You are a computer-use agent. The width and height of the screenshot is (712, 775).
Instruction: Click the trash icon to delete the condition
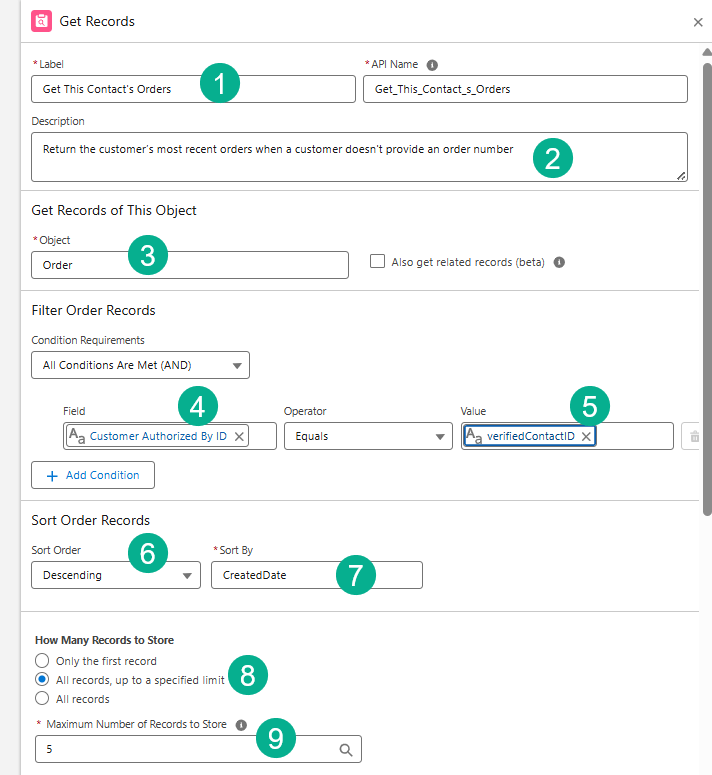(x=694, y=437)
